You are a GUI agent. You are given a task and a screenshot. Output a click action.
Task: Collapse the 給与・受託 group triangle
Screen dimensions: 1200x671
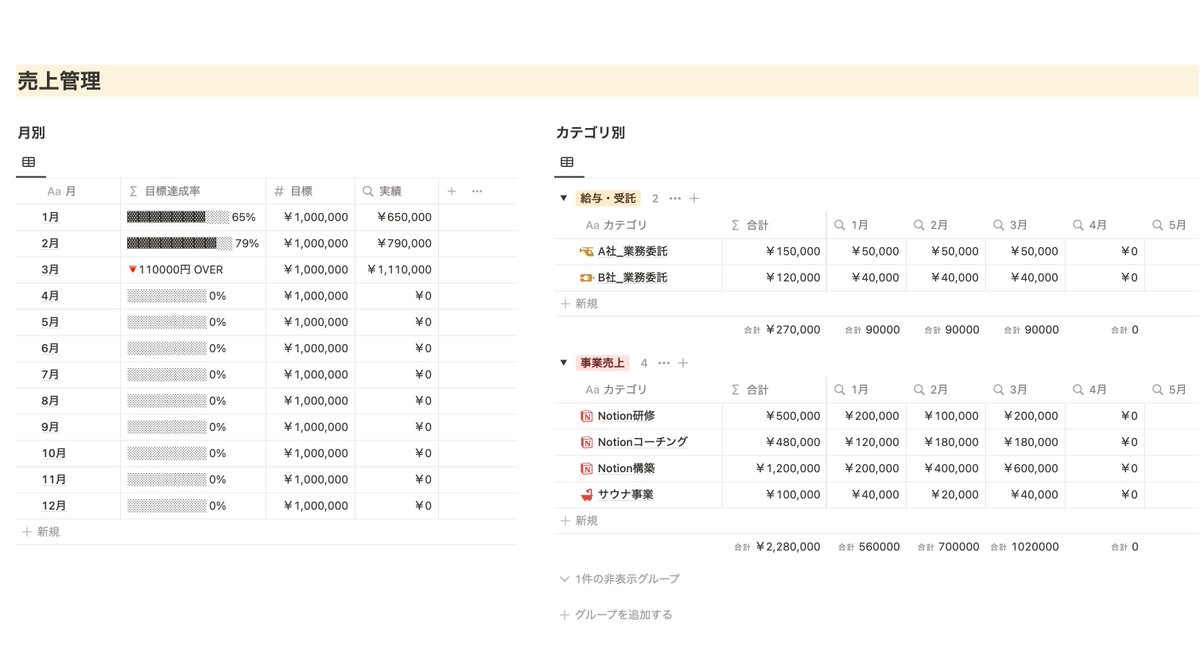[x=564, y=198]
